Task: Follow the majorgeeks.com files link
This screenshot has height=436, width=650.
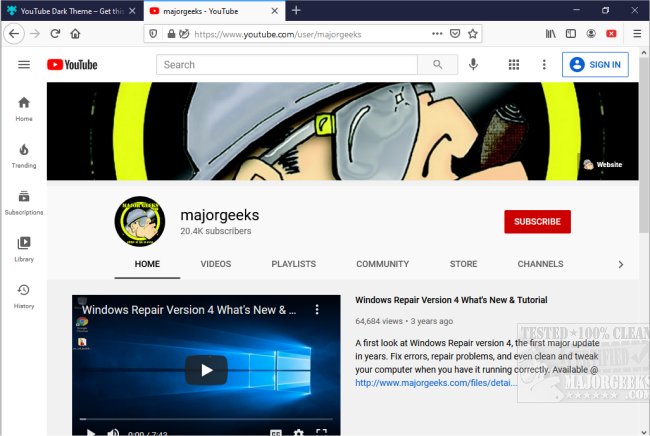Action: (x=436, y=383)
